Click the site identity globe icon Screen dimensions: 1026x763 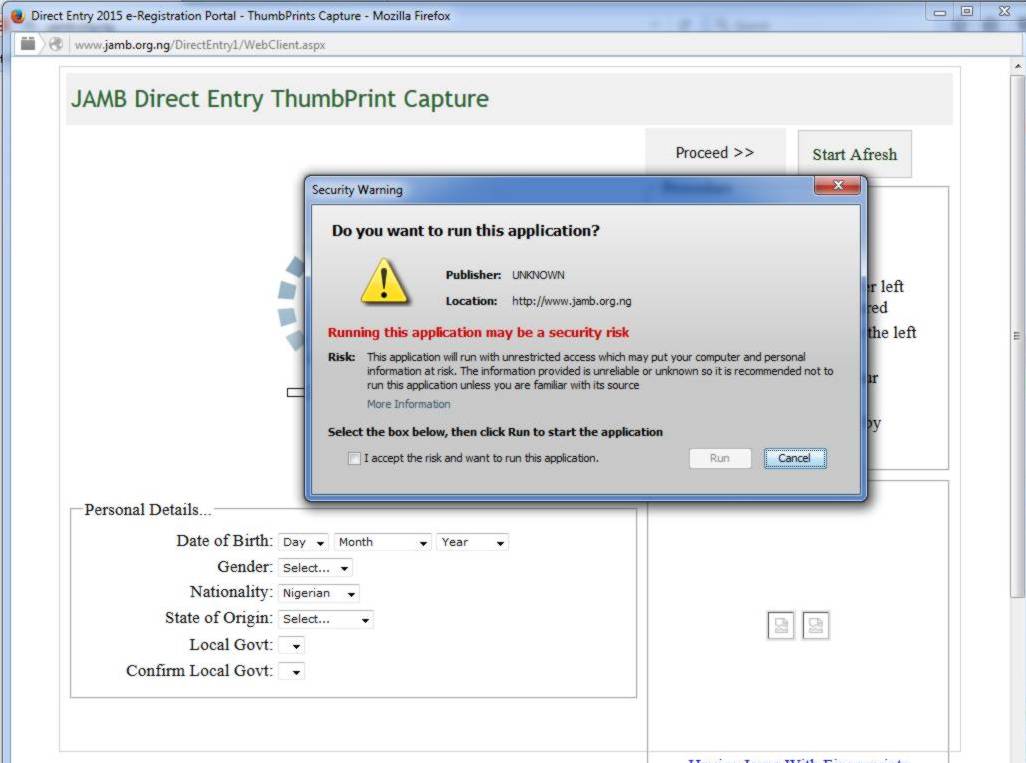[56, 44]
